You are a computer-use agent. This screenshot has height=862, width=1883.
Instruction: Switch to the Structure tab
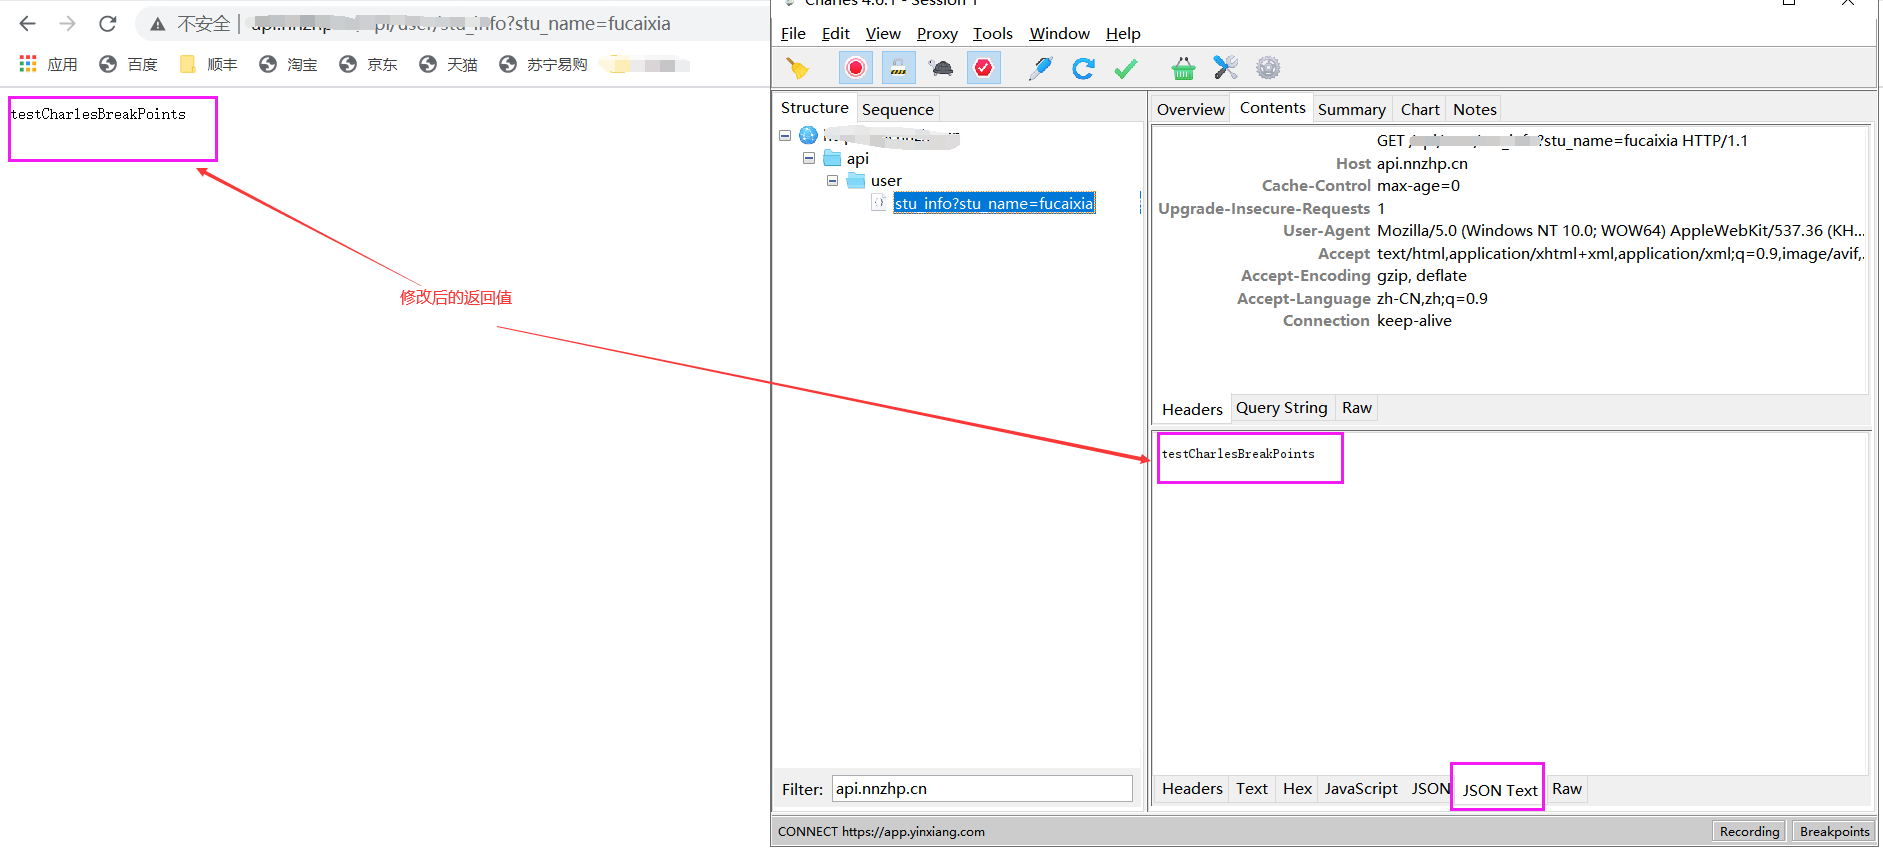(x=814, y=108)
